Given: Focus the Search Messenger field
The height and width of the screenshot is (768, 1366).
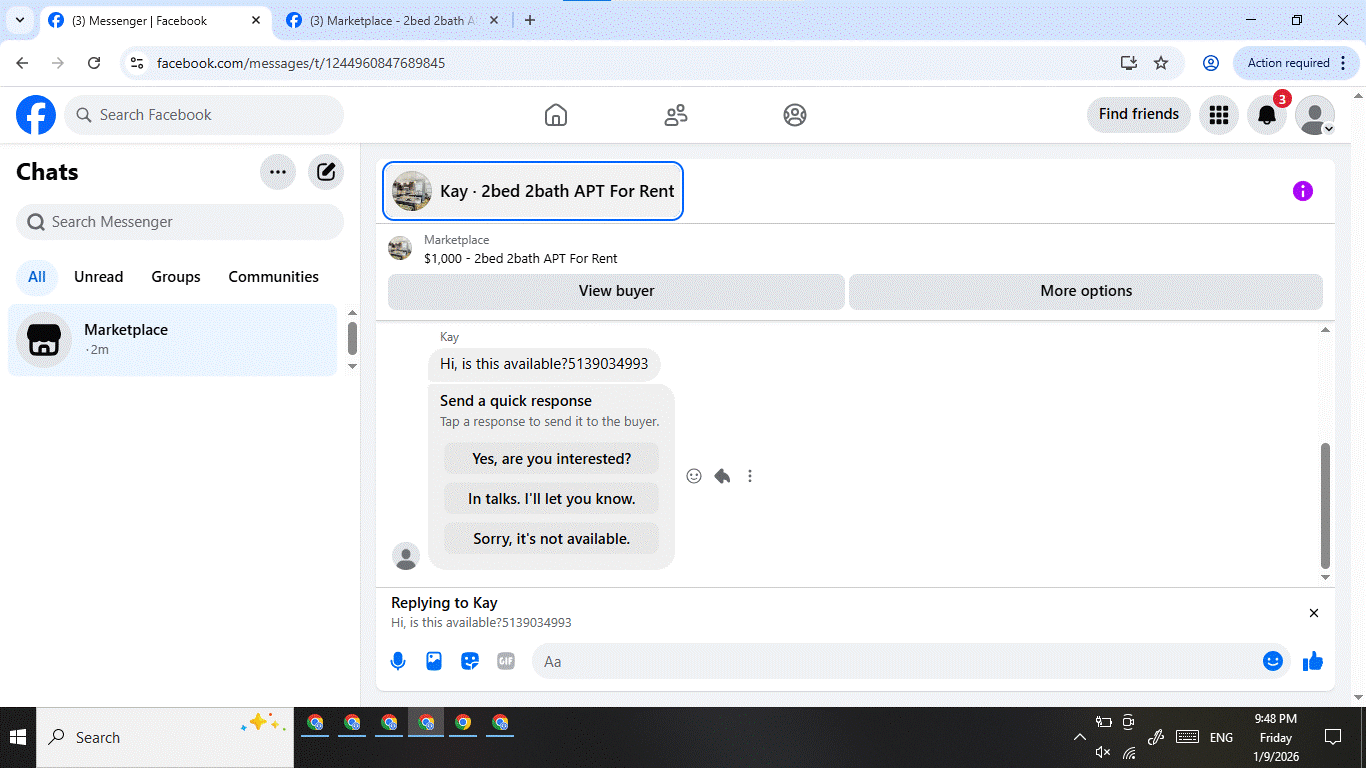Looking at the screenshot, I should [180, 222].
